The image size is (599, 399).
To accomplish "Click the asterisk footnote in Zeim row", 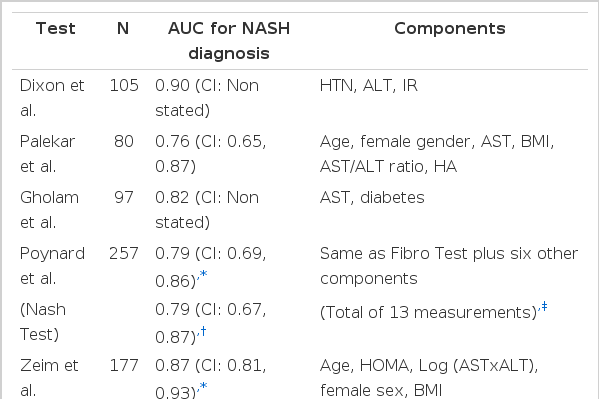I will click(202, 386).
